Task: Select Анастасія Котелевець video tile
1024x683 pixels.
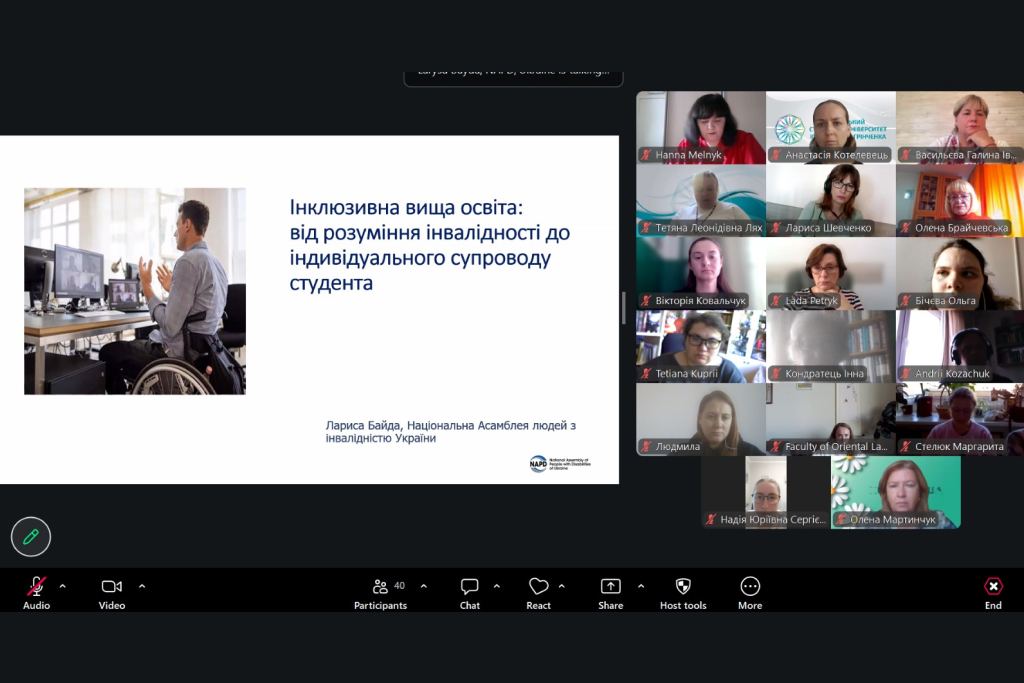Action: [831, 127]
